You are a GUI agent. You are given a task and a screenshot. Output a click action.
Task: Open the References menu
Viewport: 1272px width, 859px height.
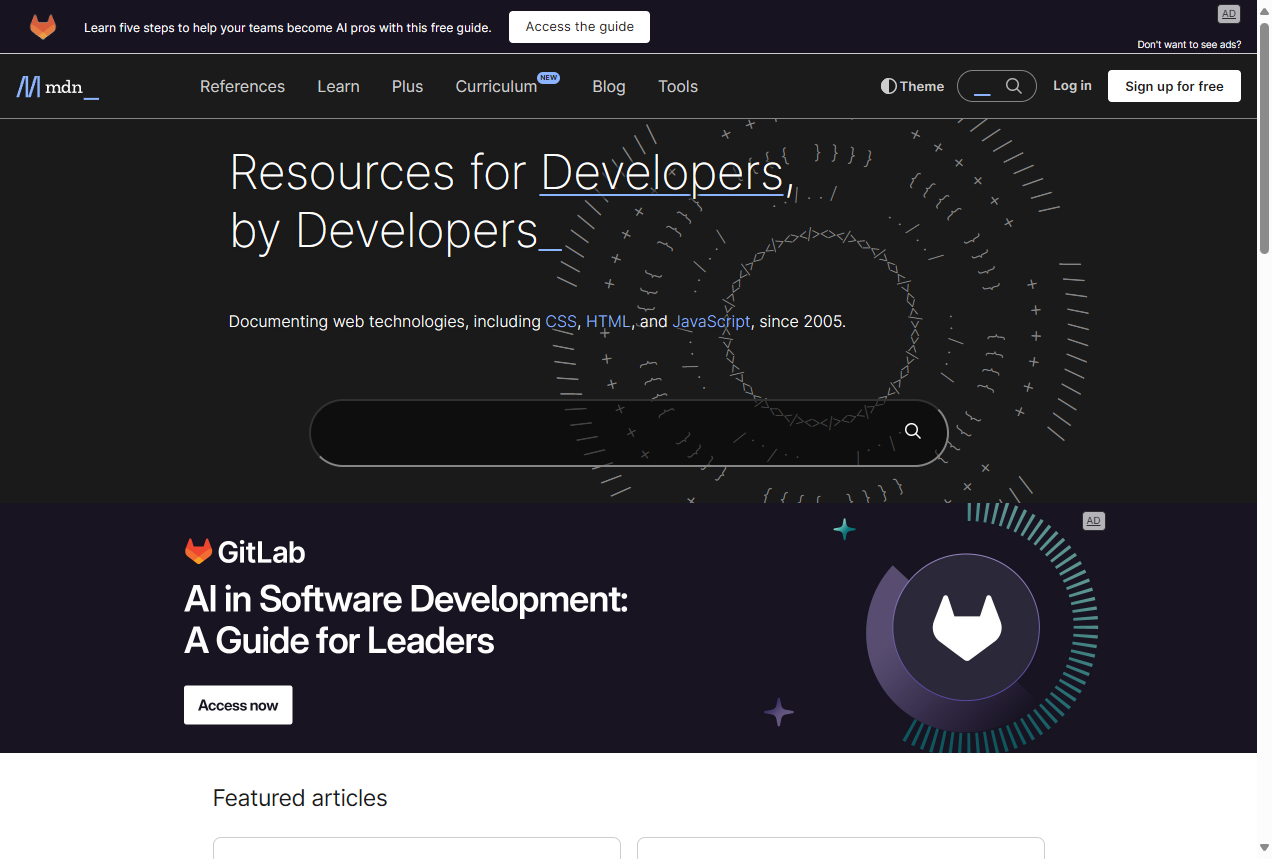[242, 86]
